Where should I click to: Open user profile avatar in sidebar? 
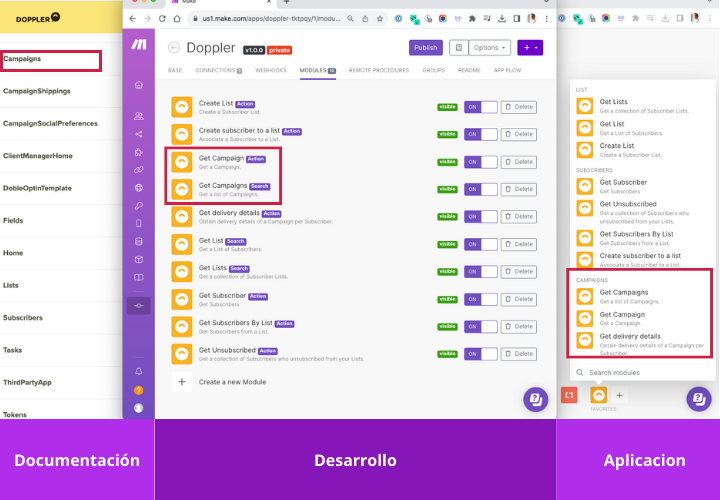pos(139,408)
